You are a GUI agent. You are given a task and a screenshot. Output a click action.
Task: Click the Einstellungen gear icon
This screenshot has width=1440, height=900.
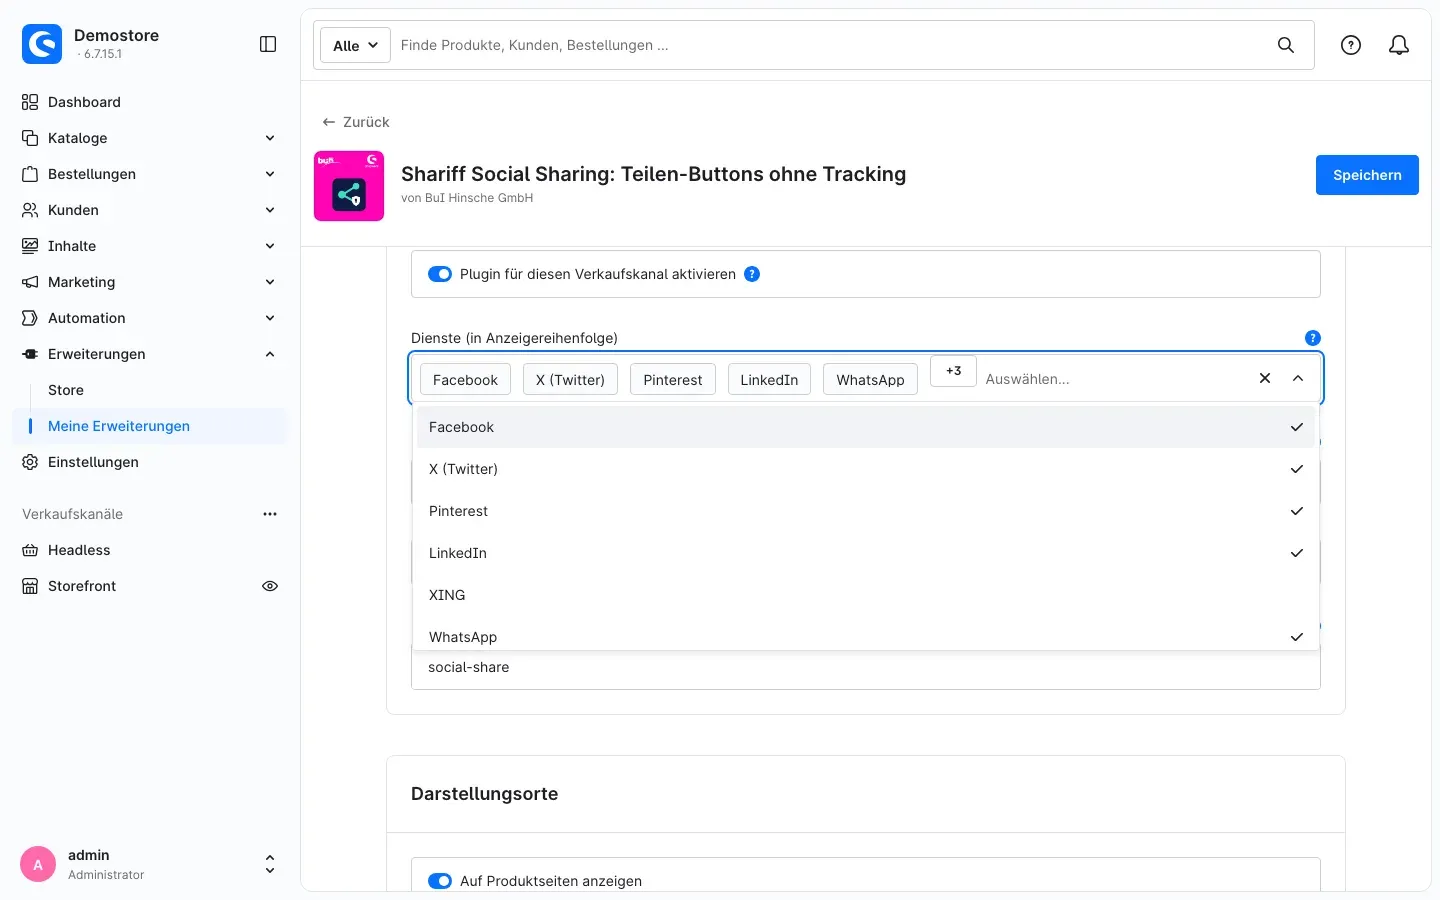point(30,462)
